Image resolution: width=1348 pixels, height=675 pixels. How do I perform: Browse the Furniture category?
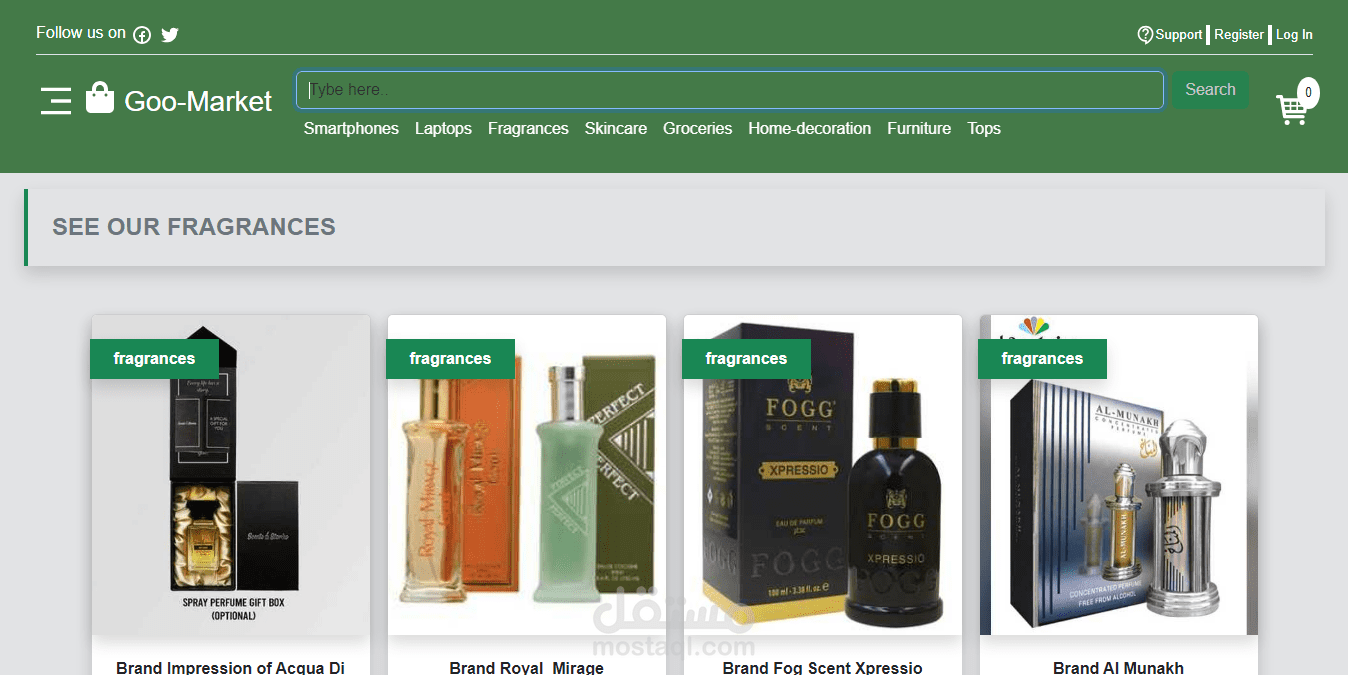pos(919,128)
